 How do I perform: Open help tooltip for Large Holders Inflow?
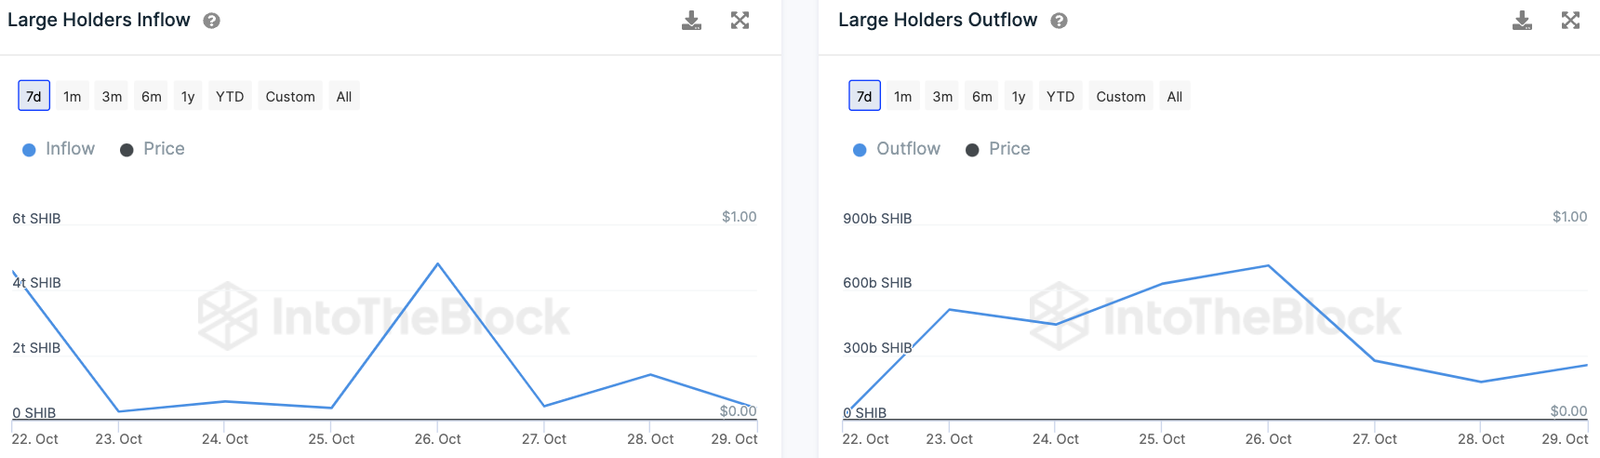212,21
